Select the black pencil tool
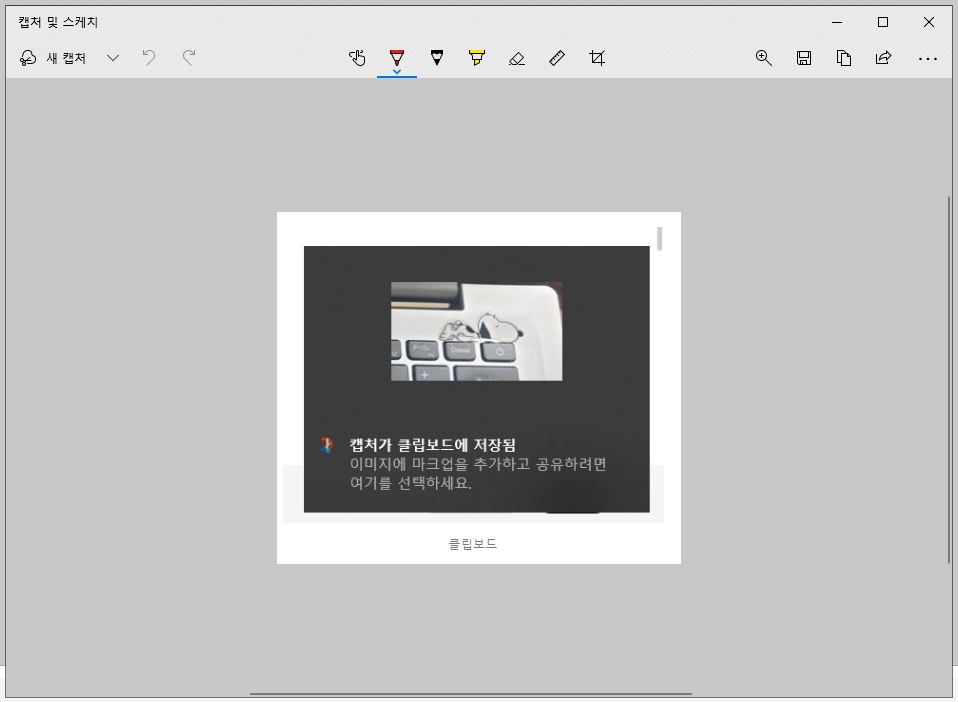Viewport: 958px width, 702px height. [437, 57]
